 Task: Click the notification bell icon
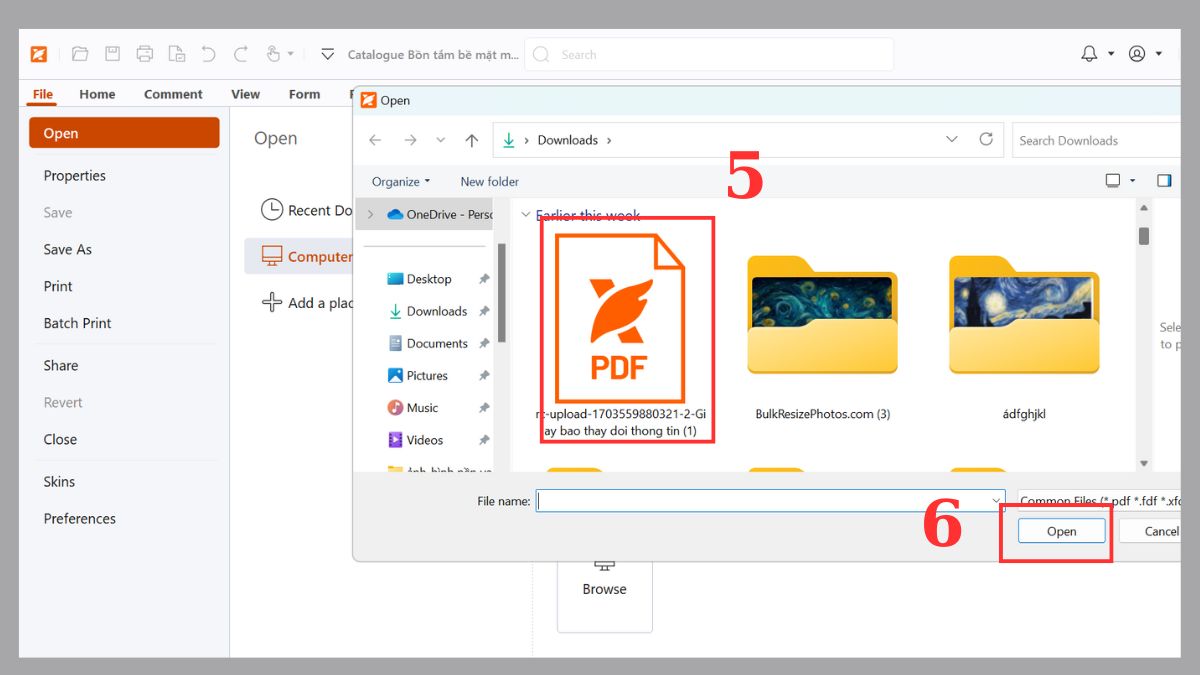click(1090, 54)
